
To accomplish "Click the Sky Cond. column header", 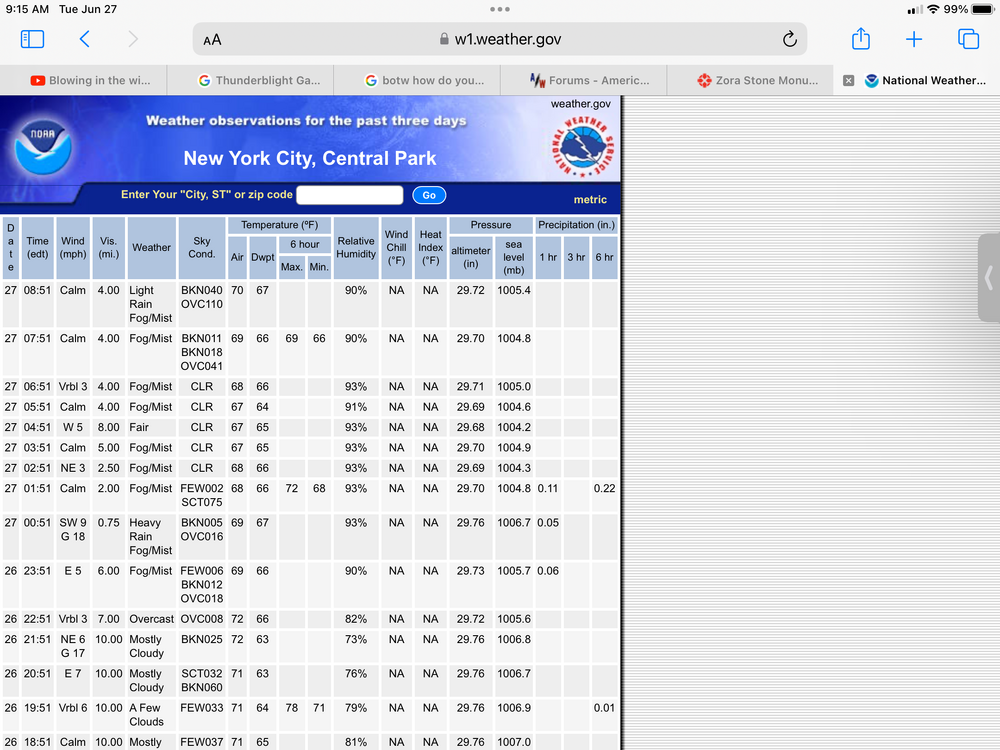I will click(202, 247).
